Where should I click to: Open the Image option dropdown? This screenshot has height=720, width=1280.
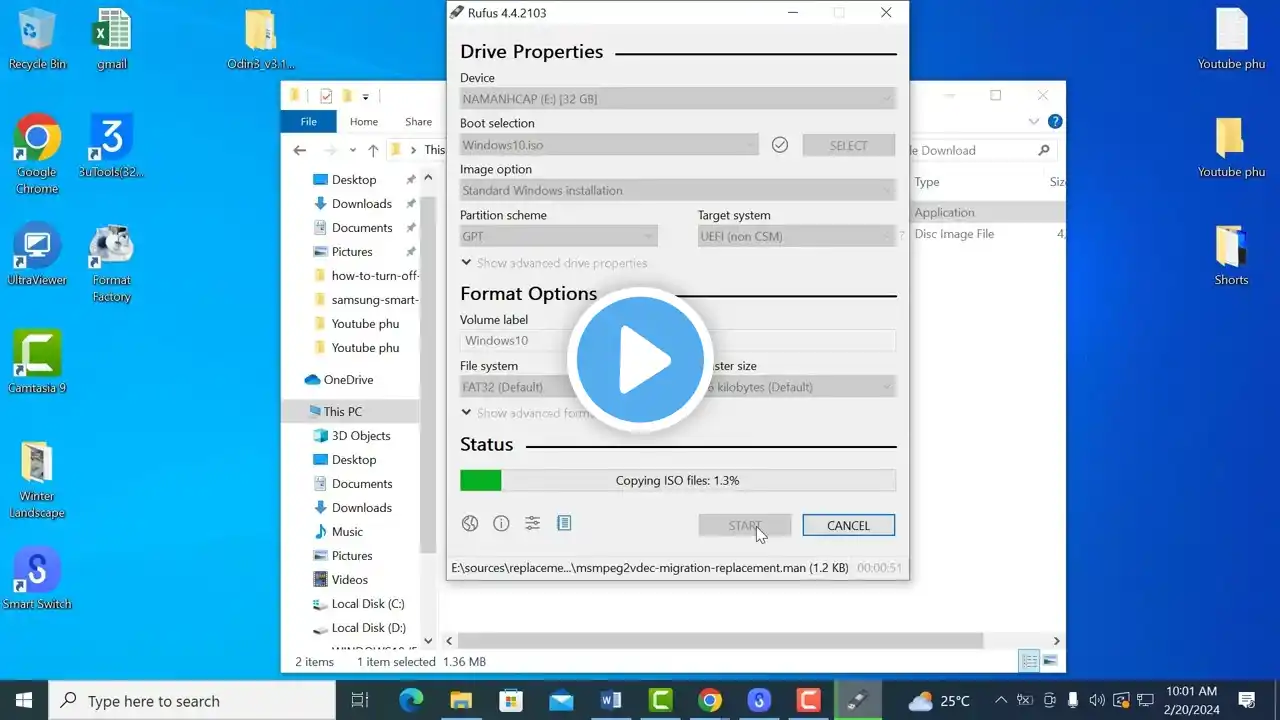coord(677,190)
